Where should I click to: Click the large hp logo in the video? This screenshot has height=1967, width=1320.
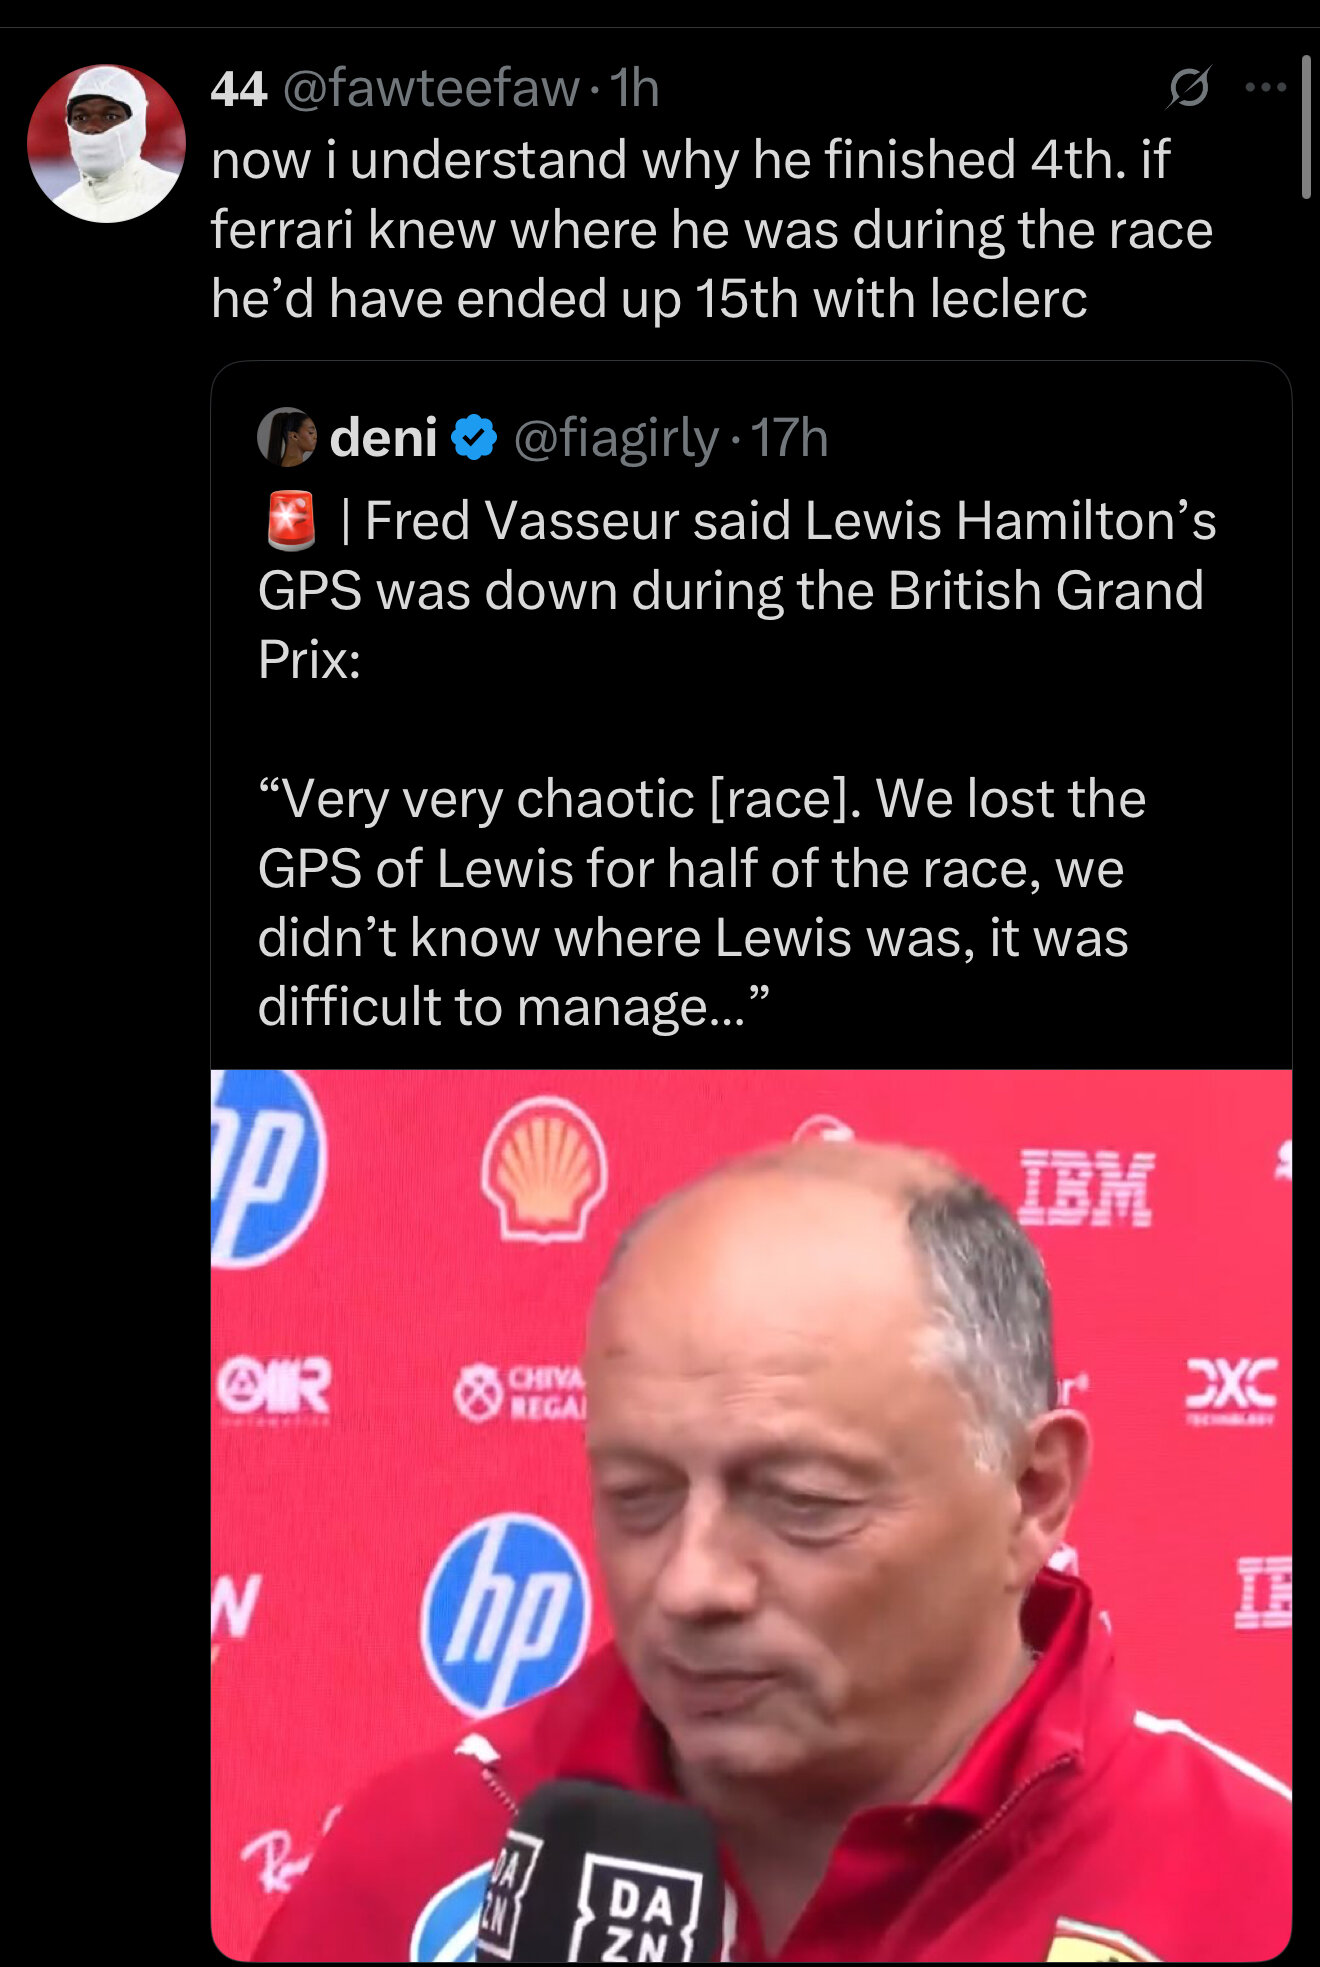[x=505, y=1616]
